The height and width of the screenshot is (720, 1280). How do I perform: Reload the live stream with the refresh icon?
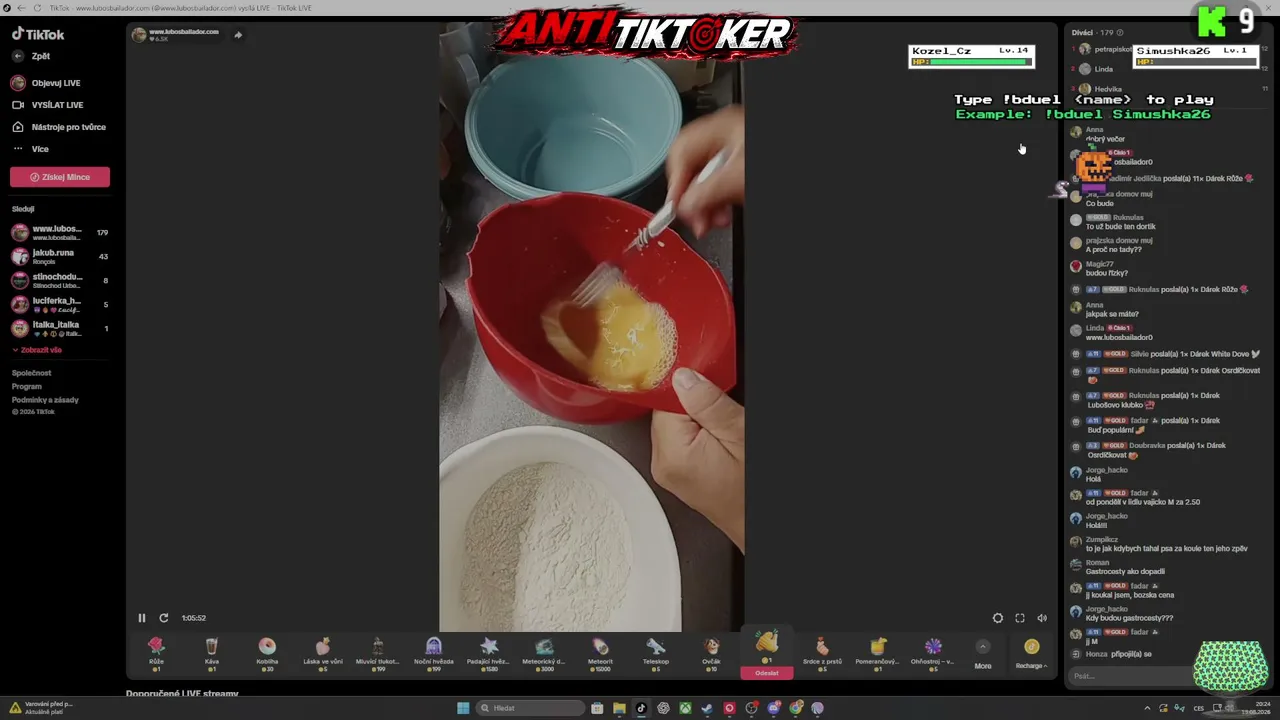click(x=164, y=618)
